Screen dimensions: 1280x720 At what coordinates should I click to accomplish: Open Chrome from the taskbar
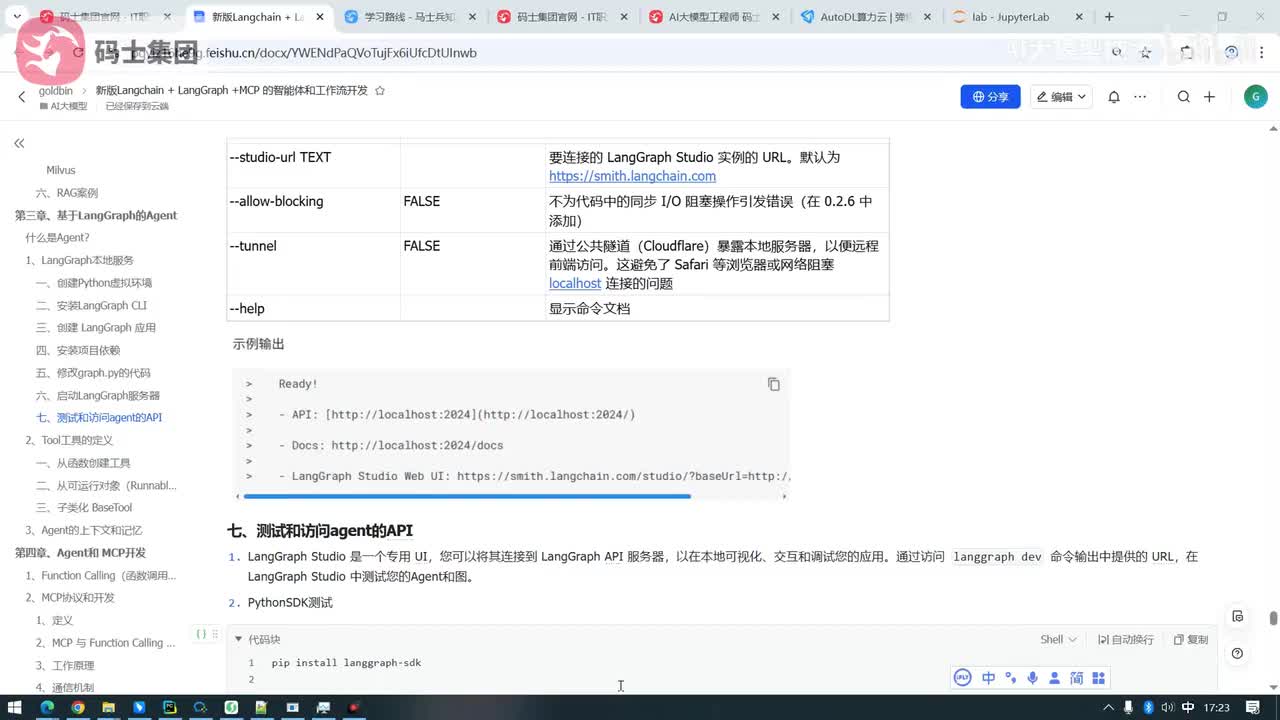(x=78, y=707)
